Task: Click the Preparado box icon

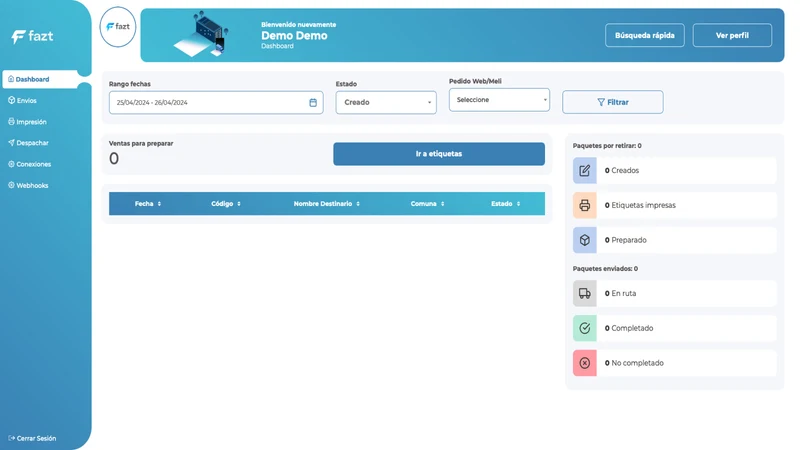Action: click(x=585, y=240)
